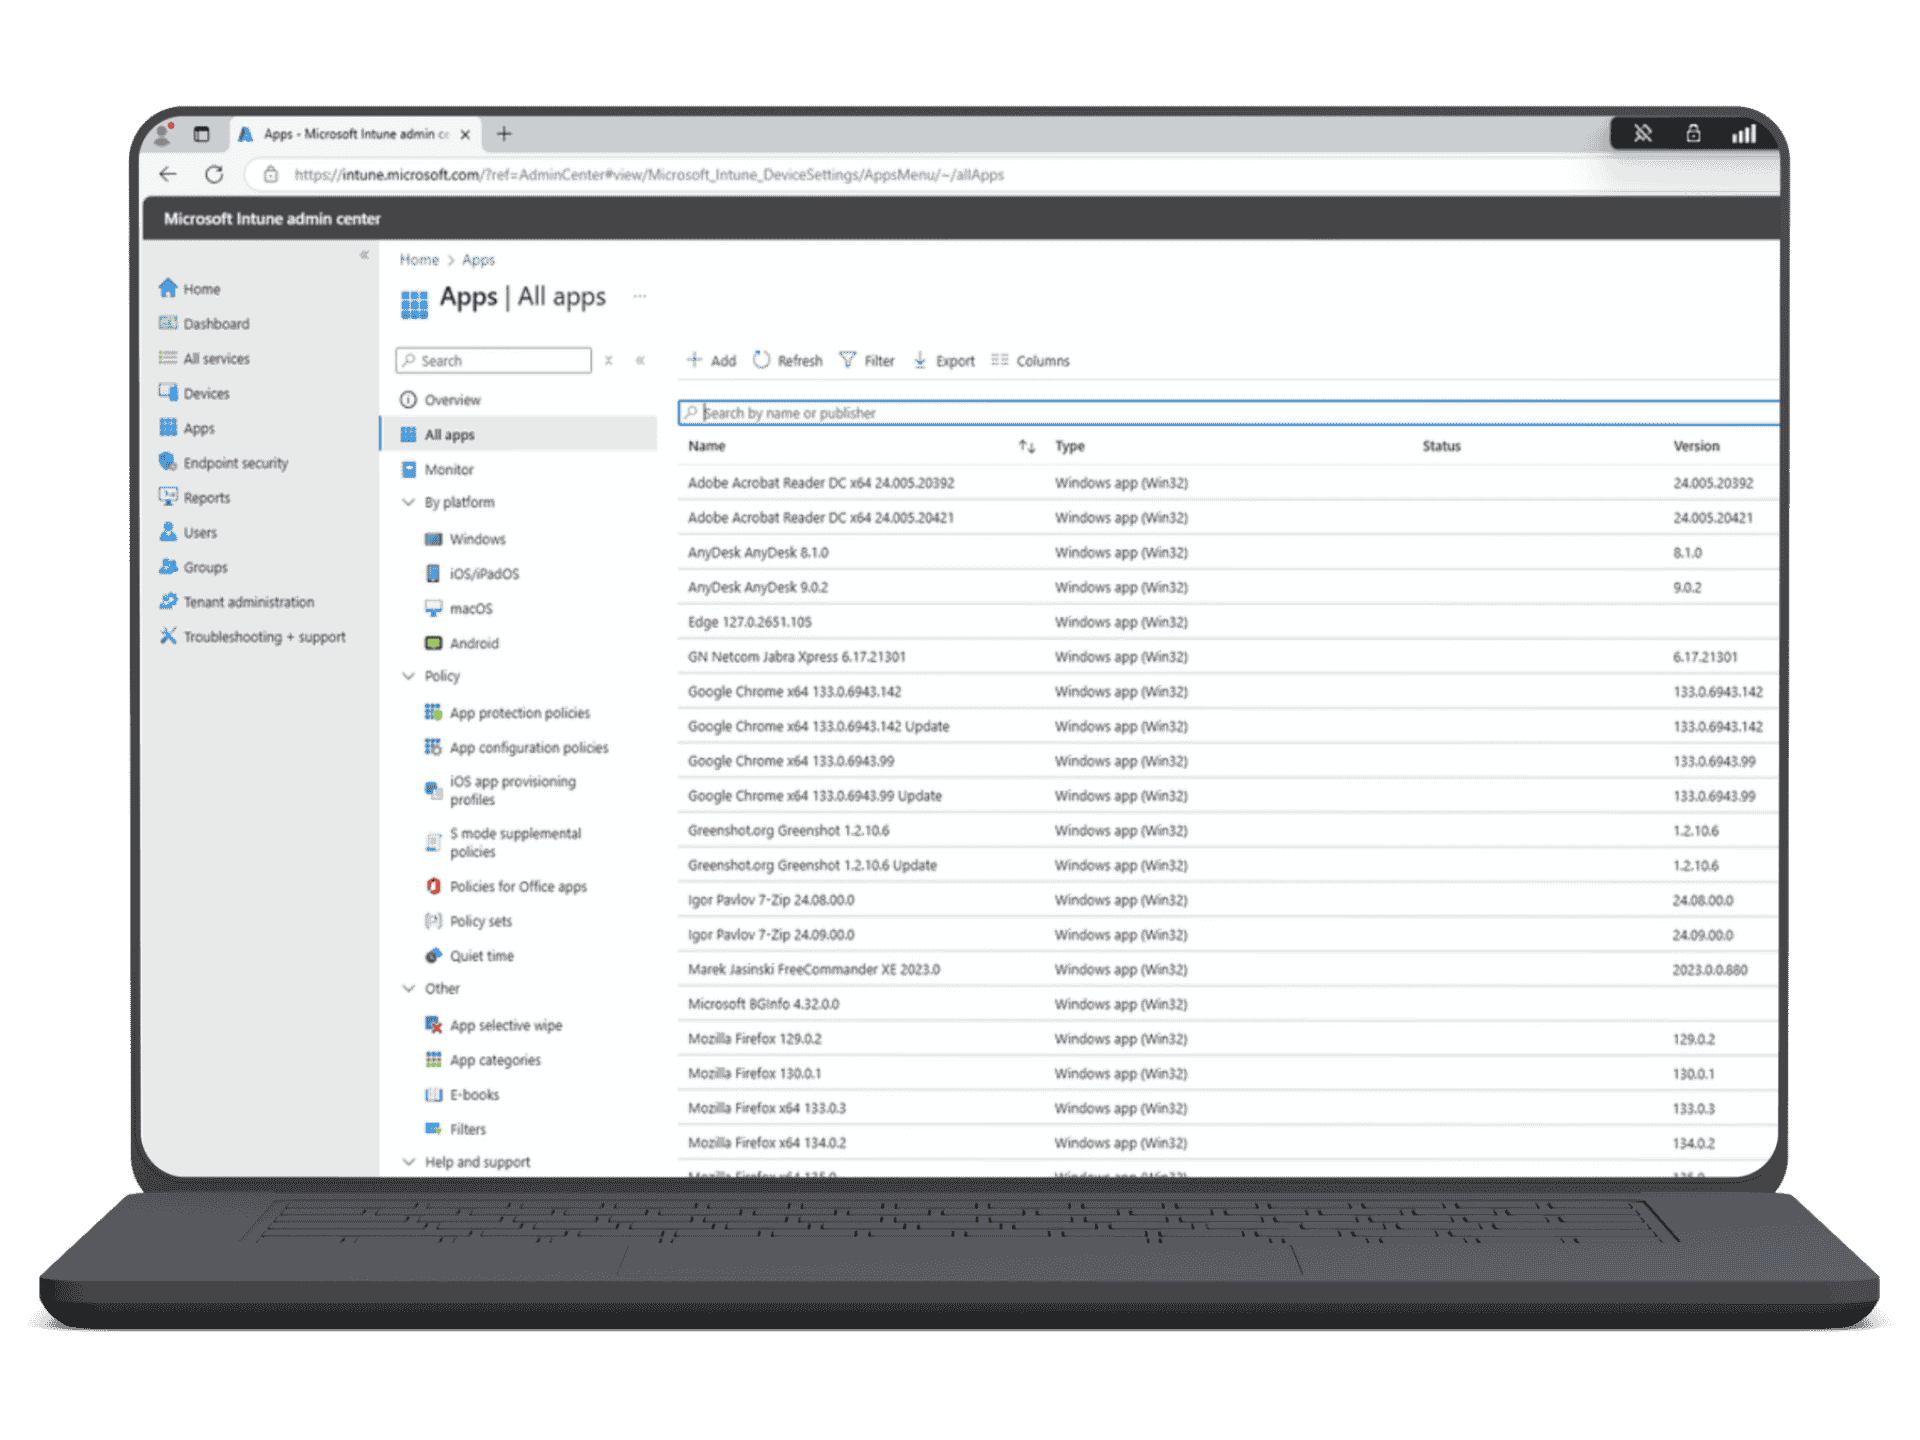The width and height of the screenshot is (1920, 1440).
Task: Clear the menu search box
Action: click(608, 360)
